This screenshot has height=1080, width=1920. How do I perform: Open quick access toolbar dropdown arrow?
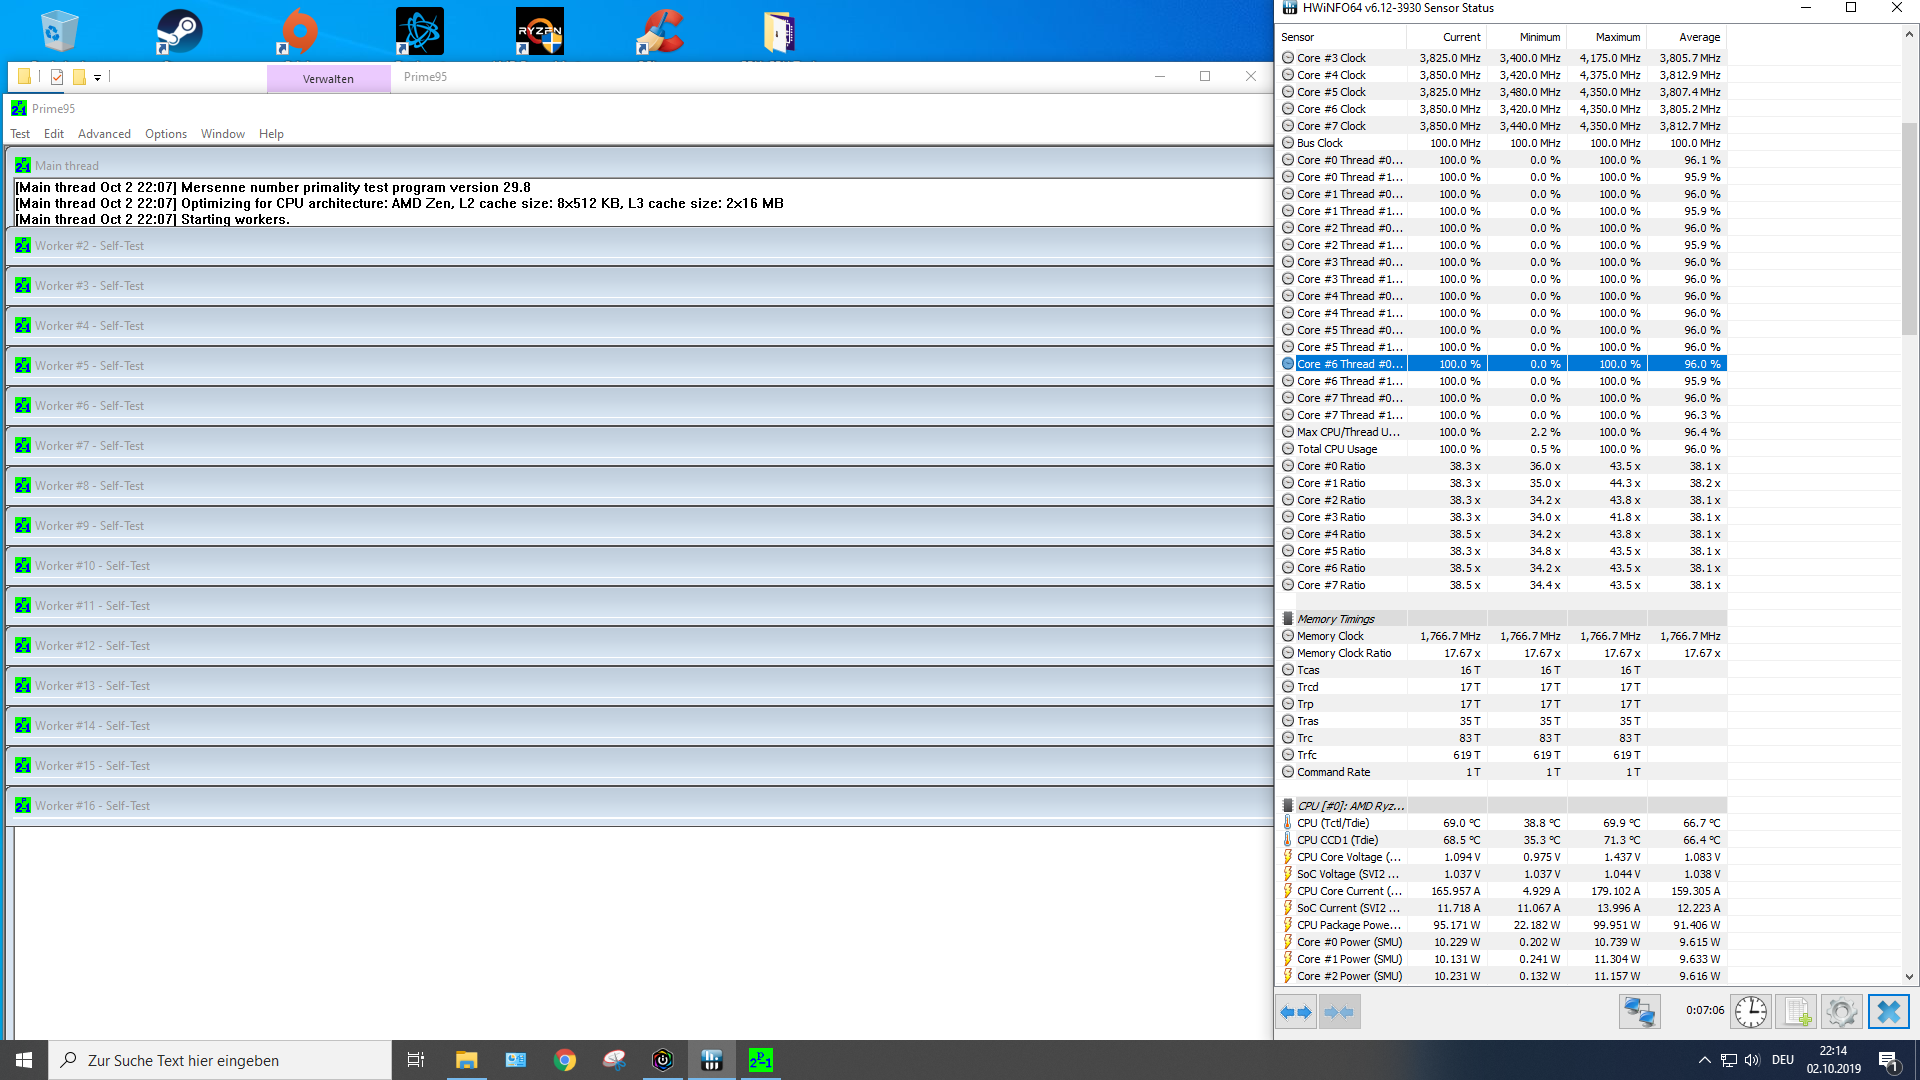(x=97, y=77)
